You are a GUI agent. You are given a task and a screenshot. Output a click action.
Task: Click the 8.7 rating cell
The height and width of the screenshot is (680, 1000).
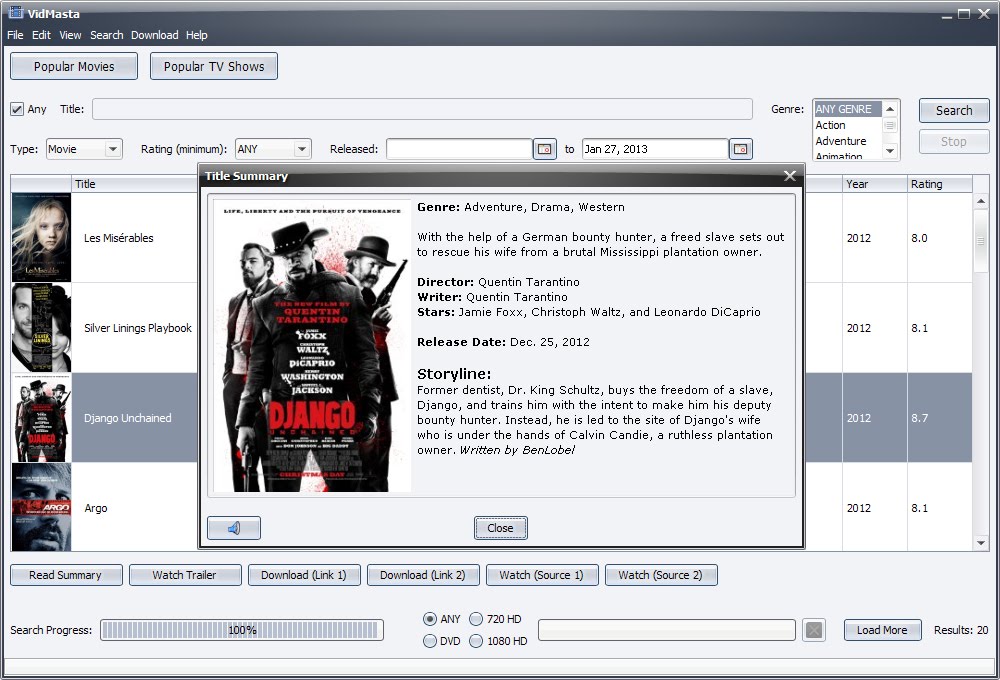pyautogui.click(x=939, y=418)
